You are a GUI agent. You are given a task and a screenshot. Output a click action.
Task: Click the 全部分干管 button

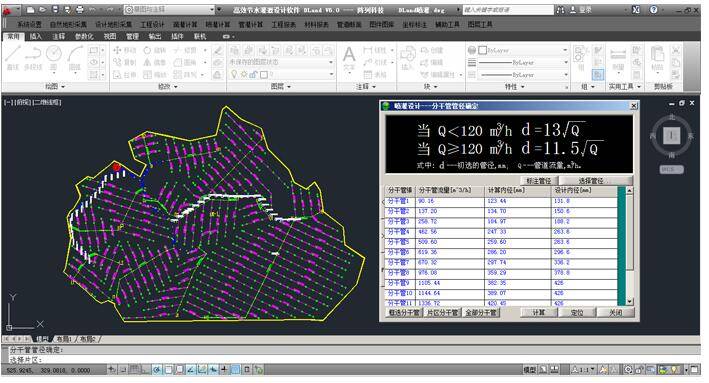[481, 312]
